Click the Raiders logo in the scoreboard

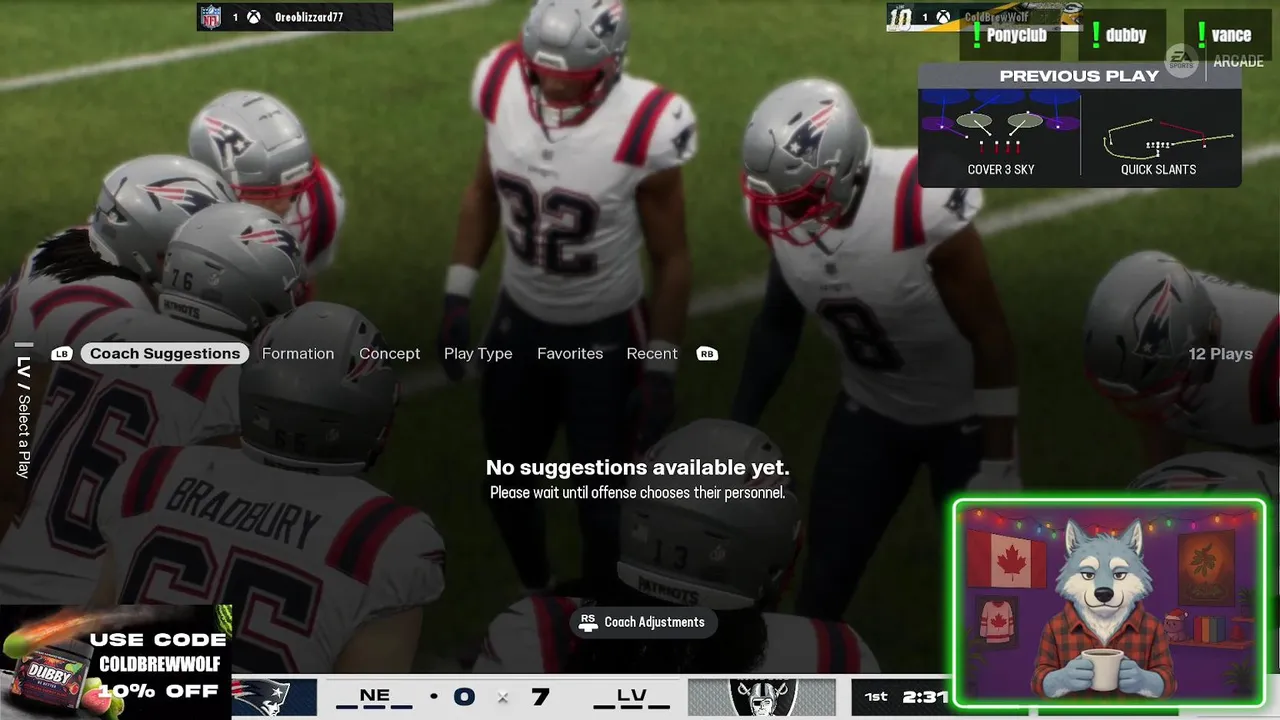tap(762, 697)
